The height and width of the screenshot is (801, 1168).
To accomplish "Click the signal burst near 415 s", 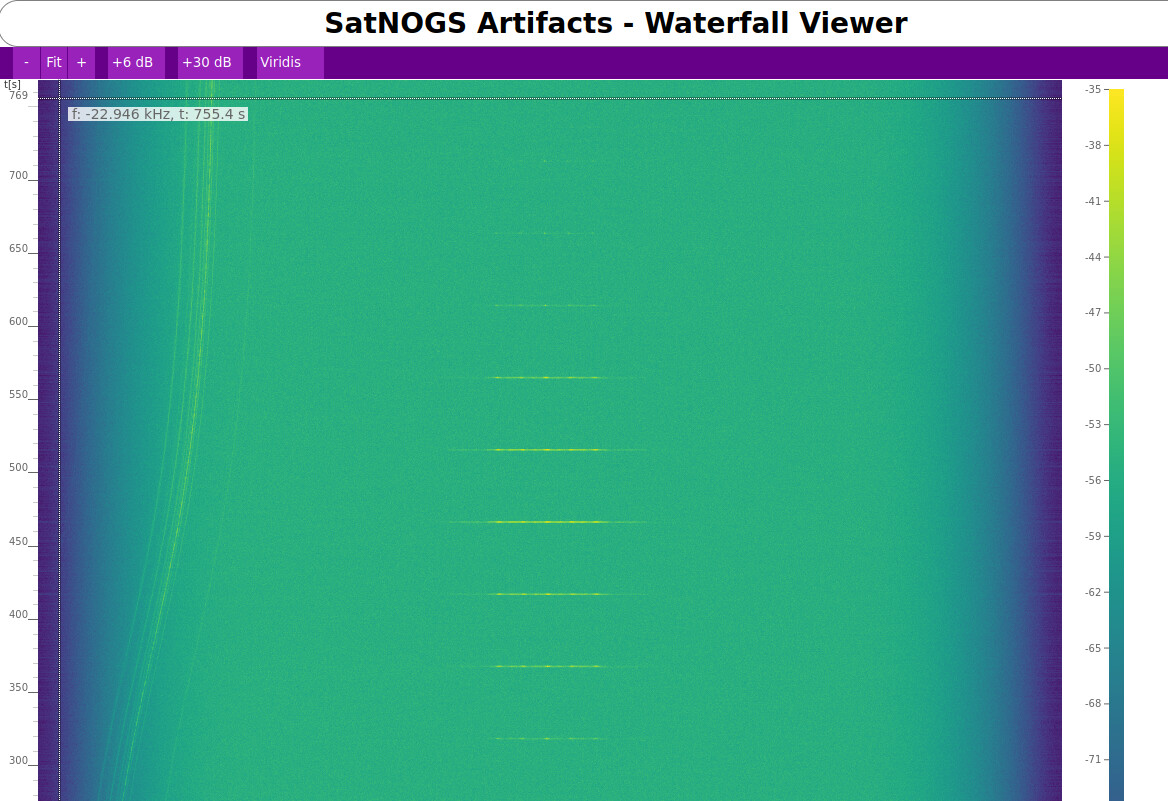I will pyautogui.click(x=548, y=594).
